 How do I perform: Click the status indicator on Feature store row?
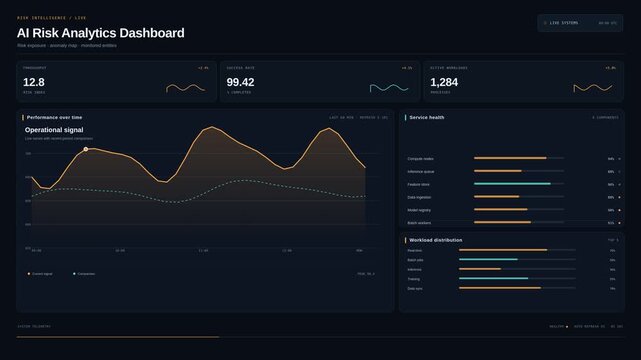619,184
